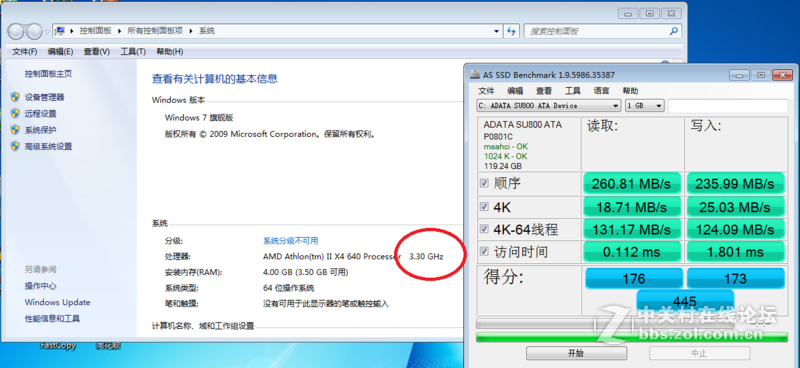Click the Back navigation arrow in Control Panel
The image size is (800, 368).
point(16,31)
